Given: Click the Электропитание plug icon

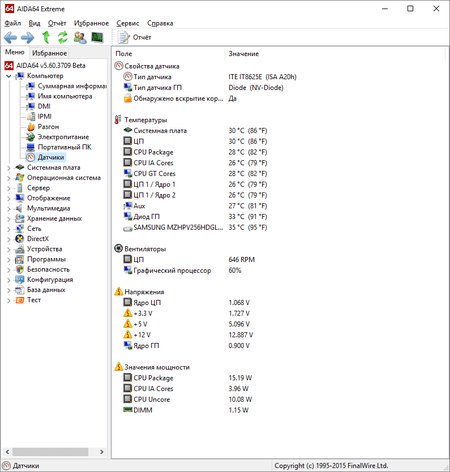Looking at the screenshot, I should [x=31, y=137].
